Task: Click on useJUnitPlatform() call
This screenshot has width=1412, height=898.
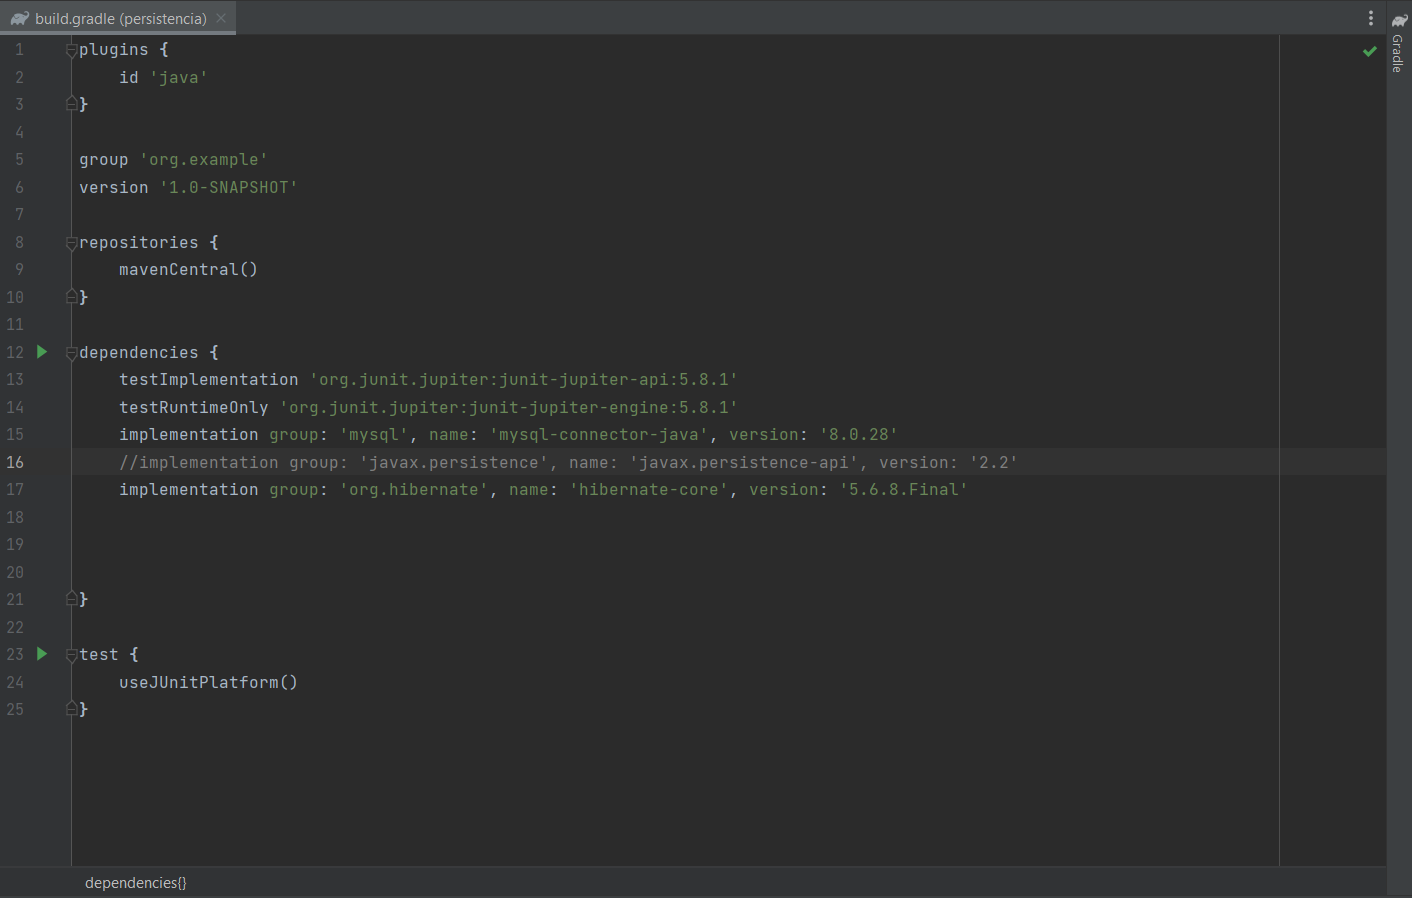Action: [209, 682]
